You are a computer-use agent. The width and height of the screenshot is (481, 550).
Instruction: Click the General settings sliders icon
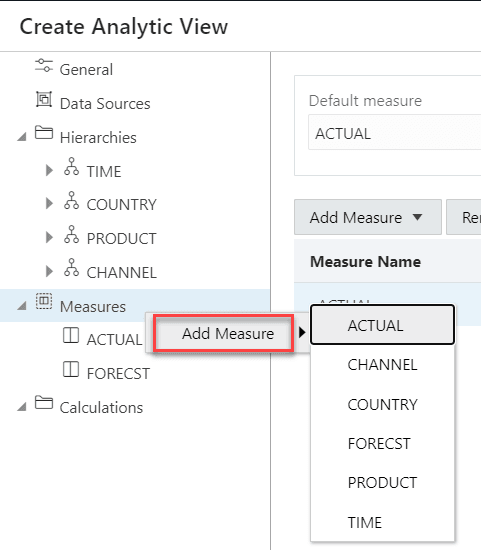44,66
